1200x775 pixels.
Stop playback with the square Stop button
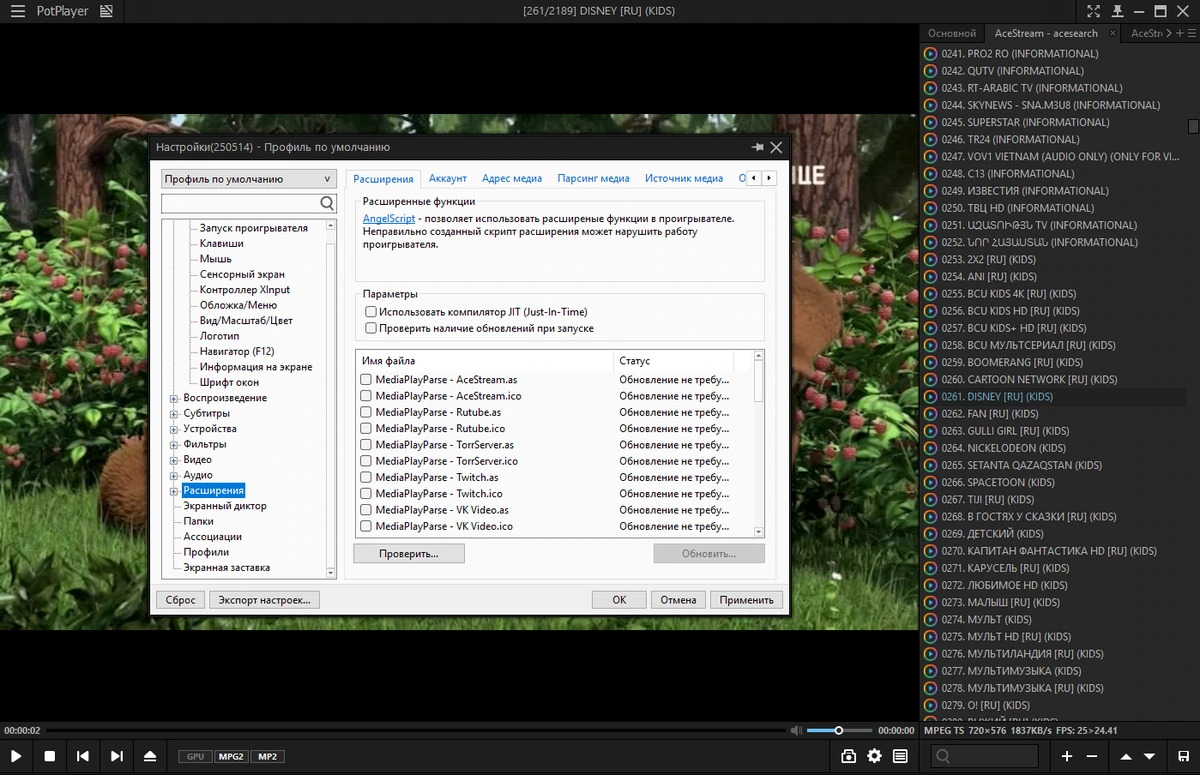coord(49,756)
